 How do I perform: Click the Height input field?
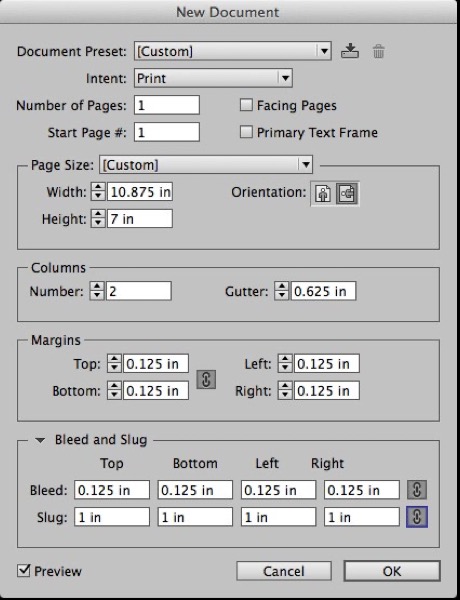(140, 218)
